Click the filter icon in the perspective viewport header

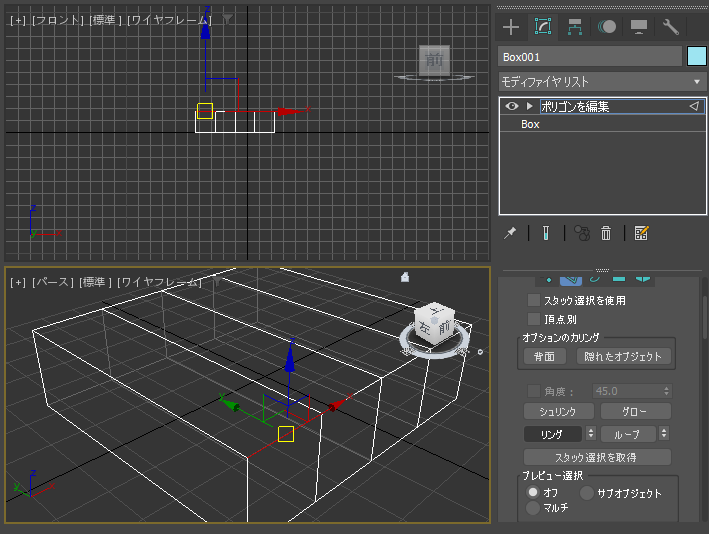pos(217,282)
